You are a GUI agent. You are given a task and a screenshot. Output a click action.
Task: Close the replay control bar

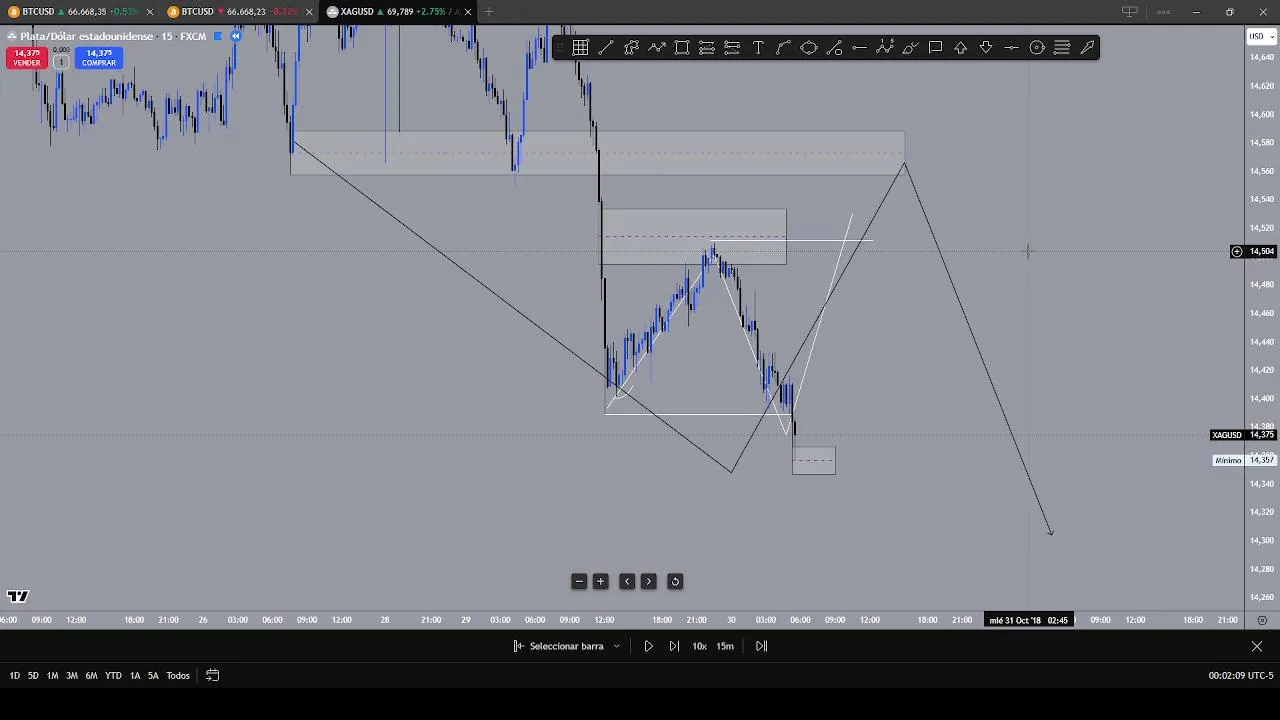click(x=1257, y=646)
